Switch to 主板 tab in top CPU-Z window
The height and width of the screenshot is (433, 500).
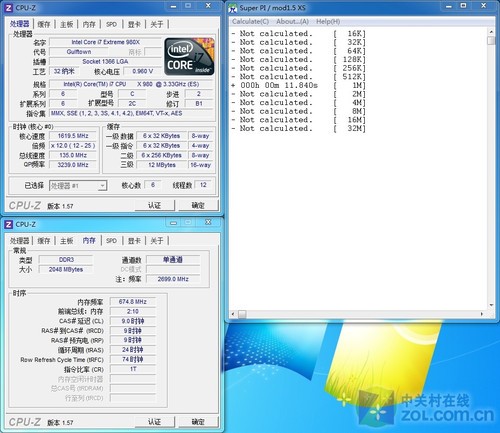pos(67,24)
